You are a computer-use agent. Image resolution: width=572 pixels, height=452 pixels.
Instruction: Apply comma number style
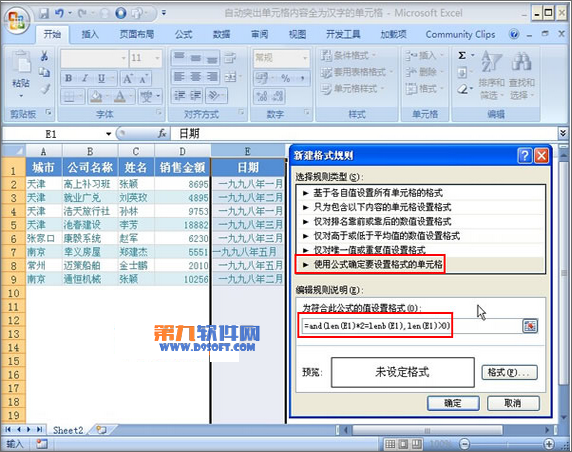point(302,78)
